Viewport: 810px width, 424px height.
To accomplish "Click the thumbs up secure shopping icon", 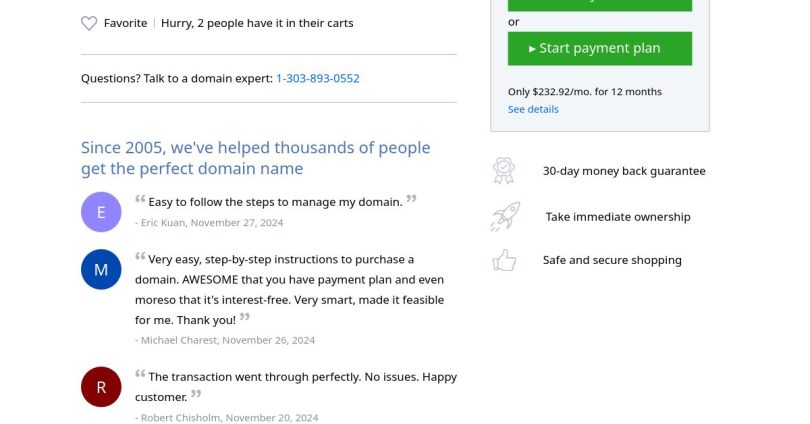I will pos(504,261).
